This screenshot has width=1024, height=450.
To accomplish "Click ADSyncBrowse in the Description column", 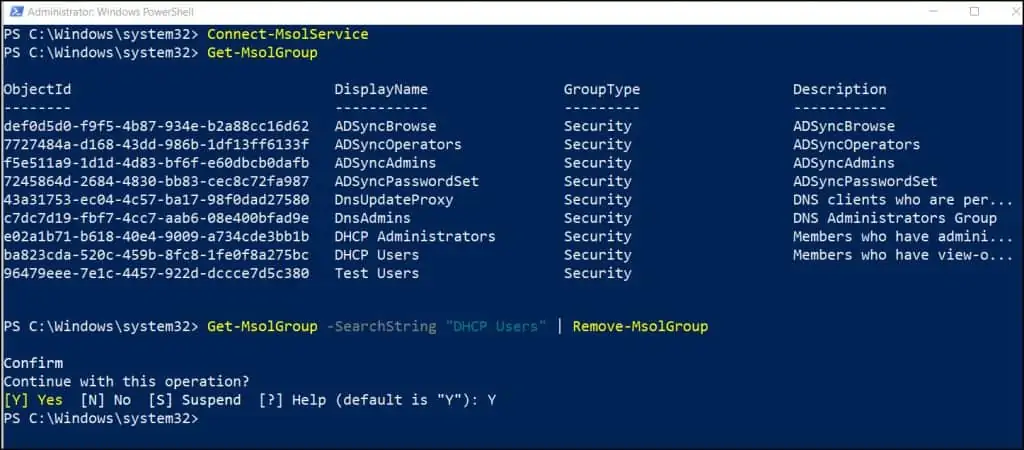I will (x=844, y=126).
